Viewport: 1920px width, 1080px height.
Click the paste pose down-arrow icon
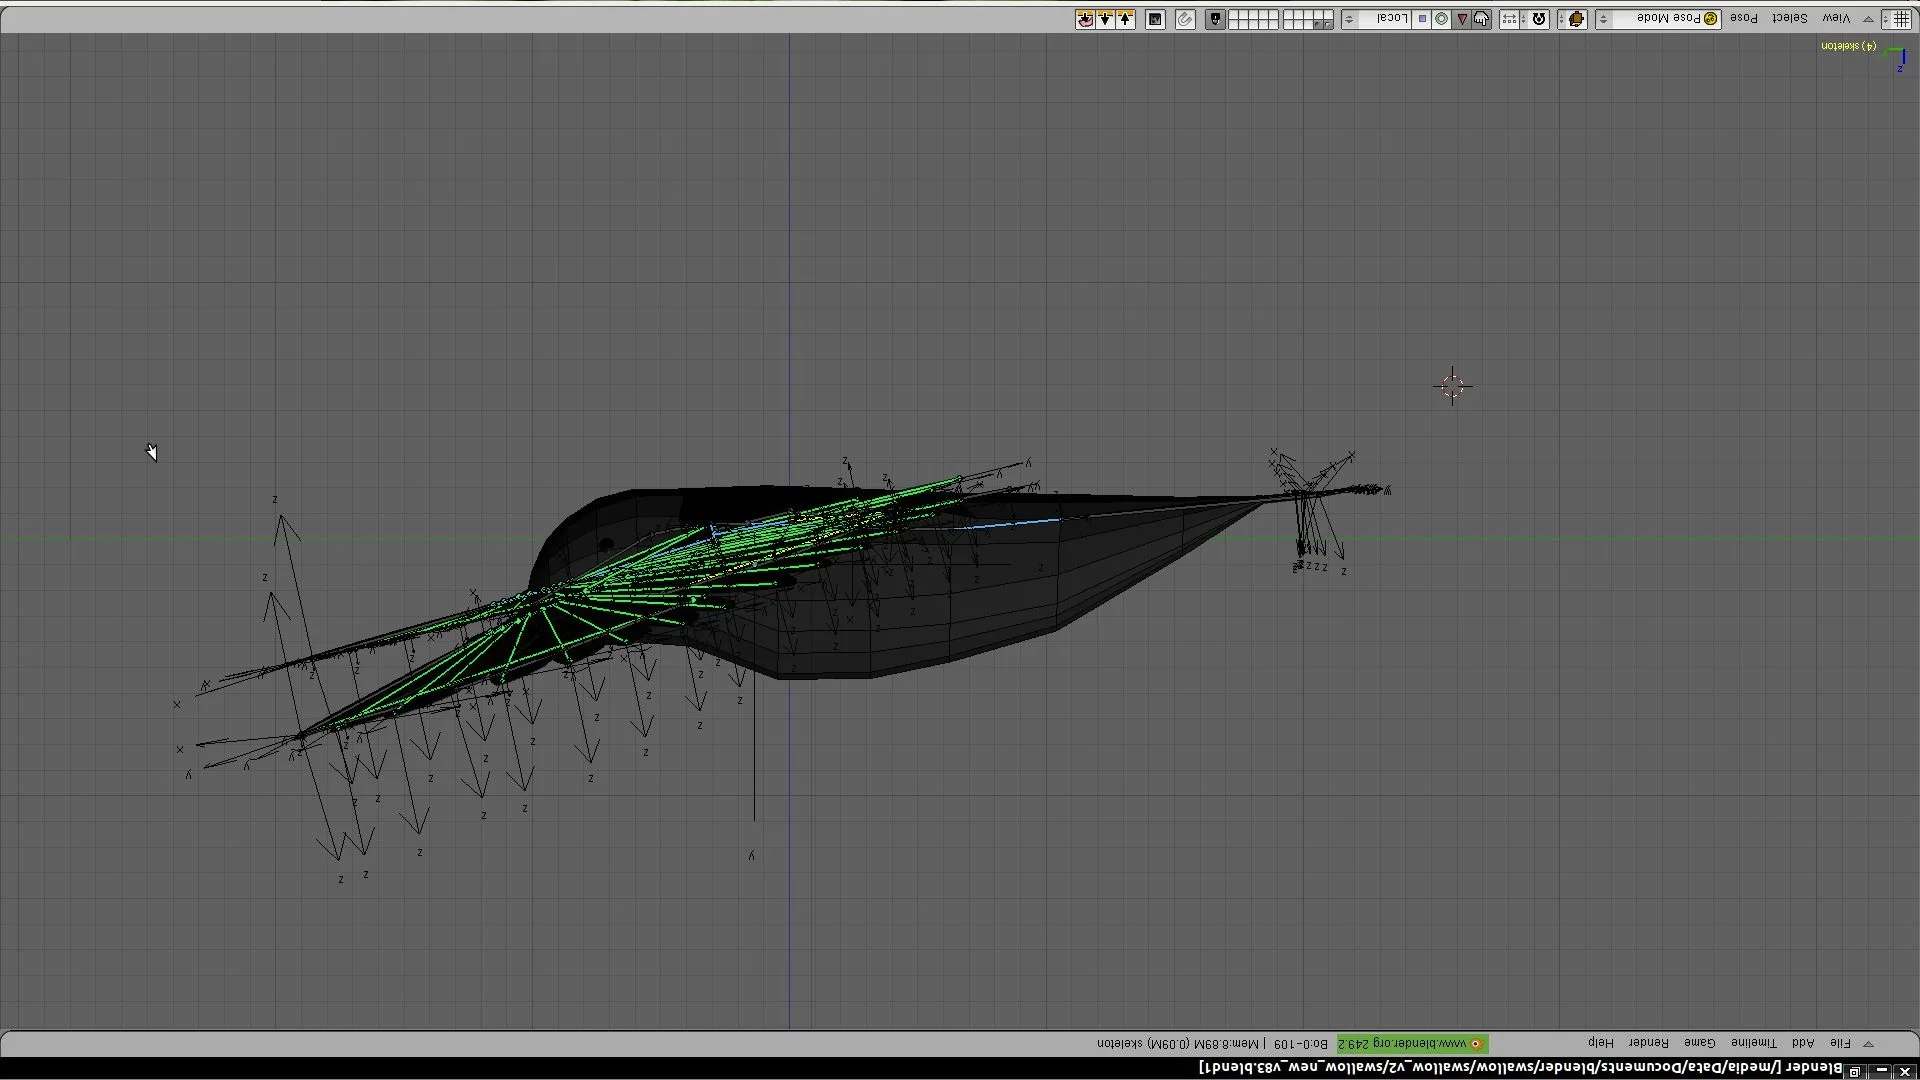point(1105,19)
